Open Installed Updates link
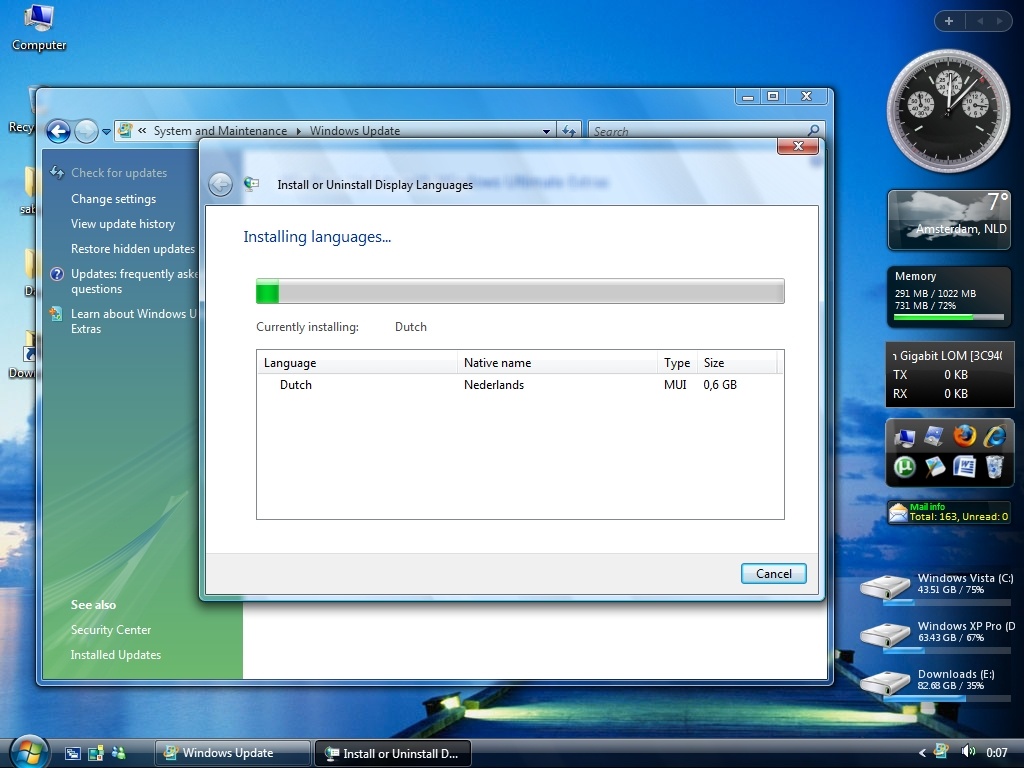Screen dimensions: 1024x768 (x=116, y=654)
